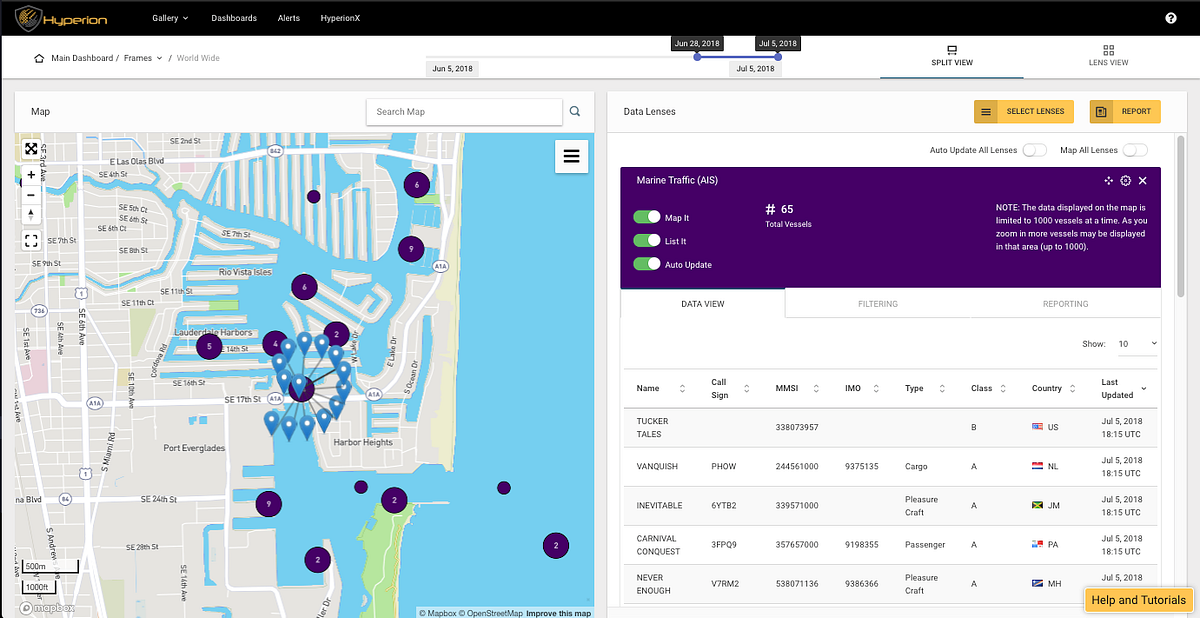Open the help question mark icon
Screen dimensions: 1200x618
click(1170, 17)
